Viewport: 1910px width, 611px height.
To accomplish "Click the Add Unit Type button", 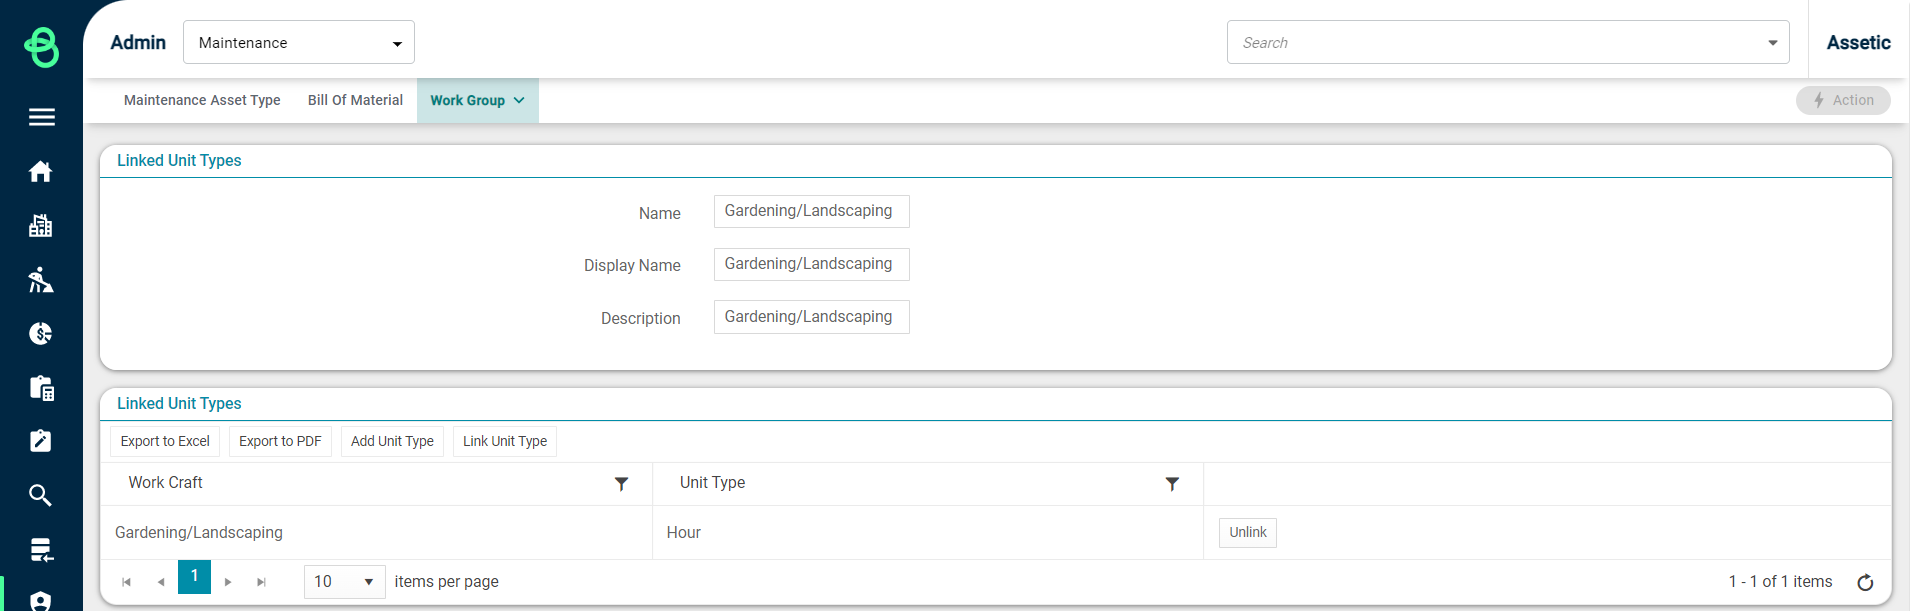I will click(x=392, y=441).
